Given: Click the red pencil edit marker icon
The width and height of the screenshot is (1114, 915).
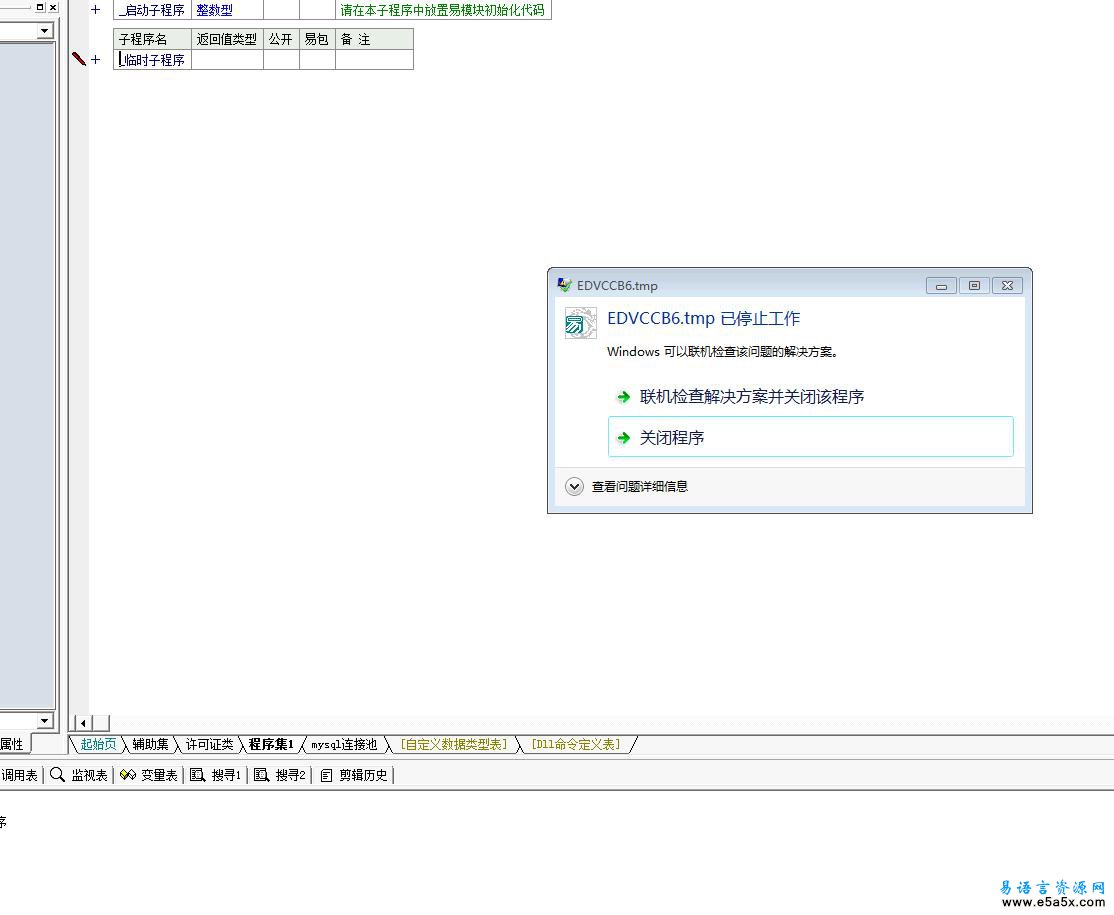Looking at the screenshot, I should click(79, 59).
